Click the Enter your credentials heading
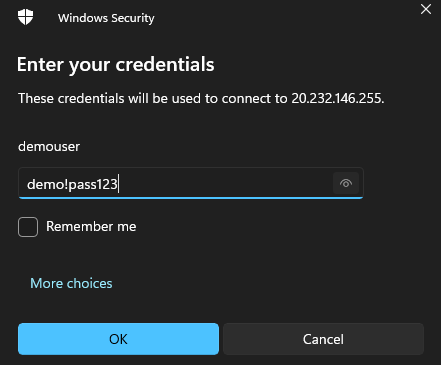The width and height of the screenshot is (441, 365). pyautogui.click(x=116, y=65)
